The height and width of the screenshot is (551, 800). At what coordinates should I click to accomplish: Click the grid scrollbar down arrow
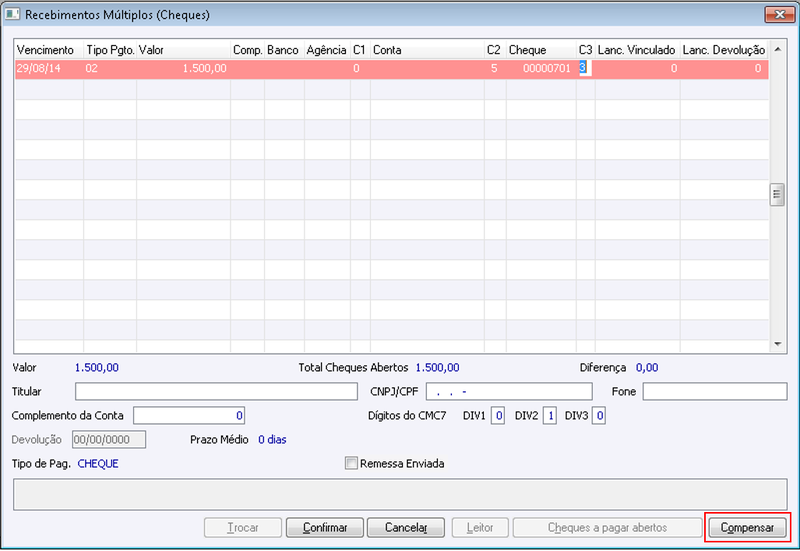[x=778, y=344]
